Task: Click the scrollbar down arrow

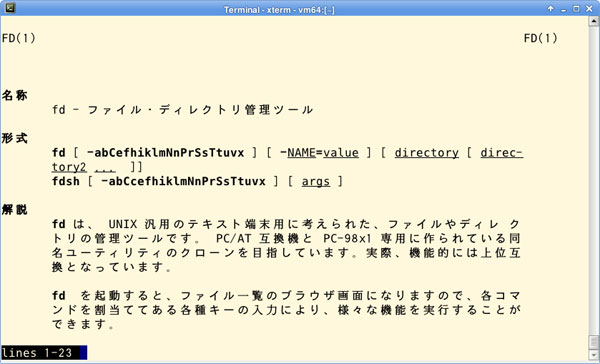Action: pyautogui.click(x=594, y=355)
